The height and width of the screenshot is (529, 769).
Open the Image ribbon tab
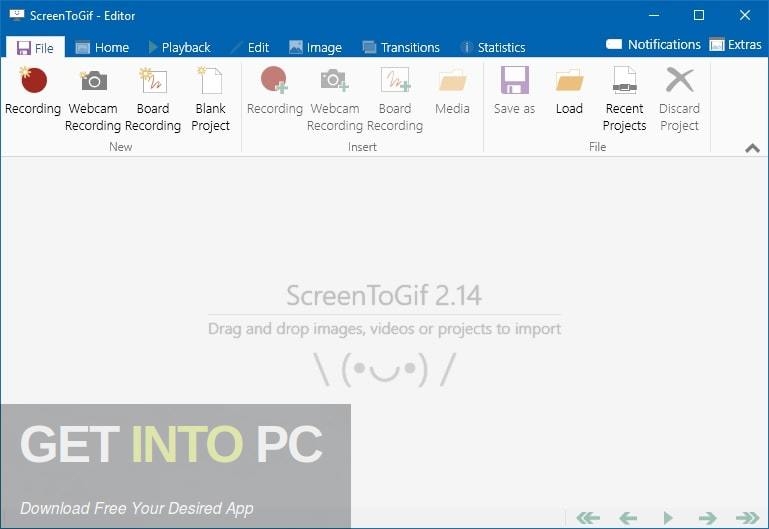315,48
